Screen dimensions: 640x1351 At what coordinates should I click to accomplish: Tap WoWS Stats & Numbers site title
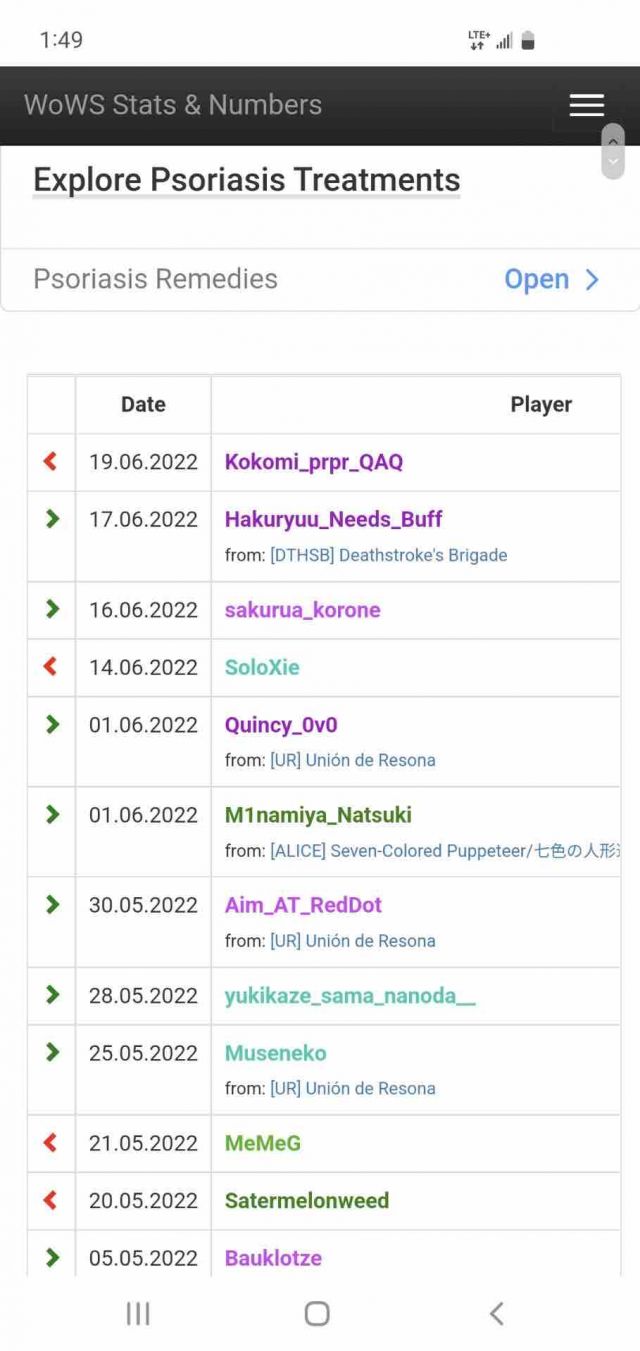(x=173, y=105)
